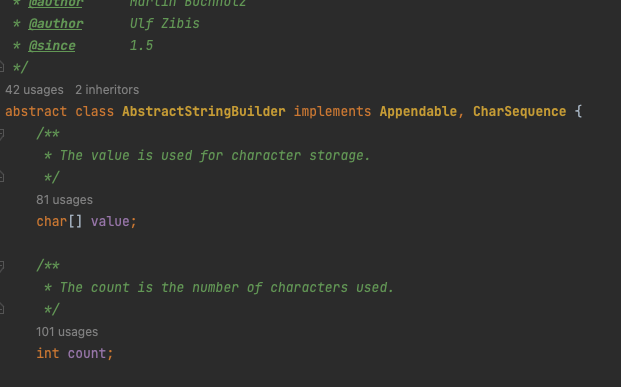Click fold end marker after 'characters used' comment
The width and height of the screenshot is (621, 387).
[x=2, y=309]
